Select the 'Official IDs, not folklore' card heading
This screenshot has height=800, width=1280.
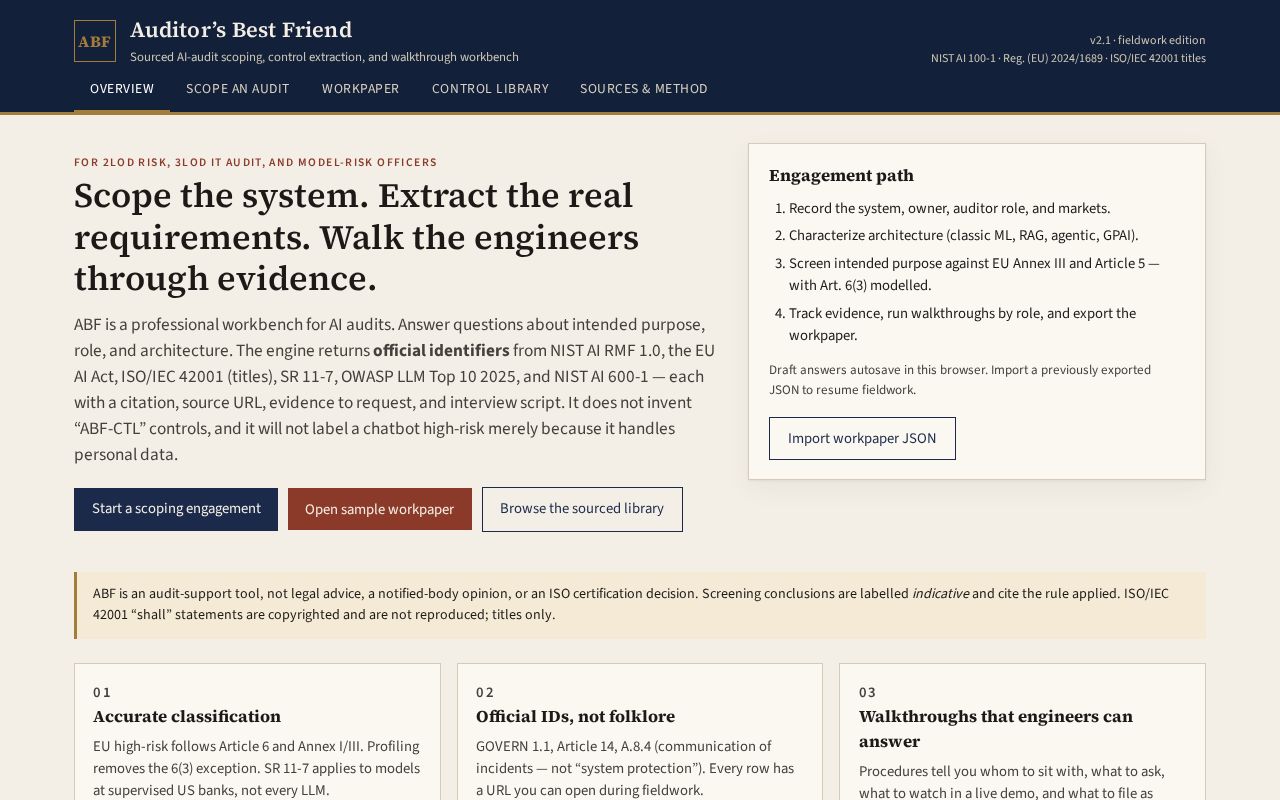(x=575, y=717)
